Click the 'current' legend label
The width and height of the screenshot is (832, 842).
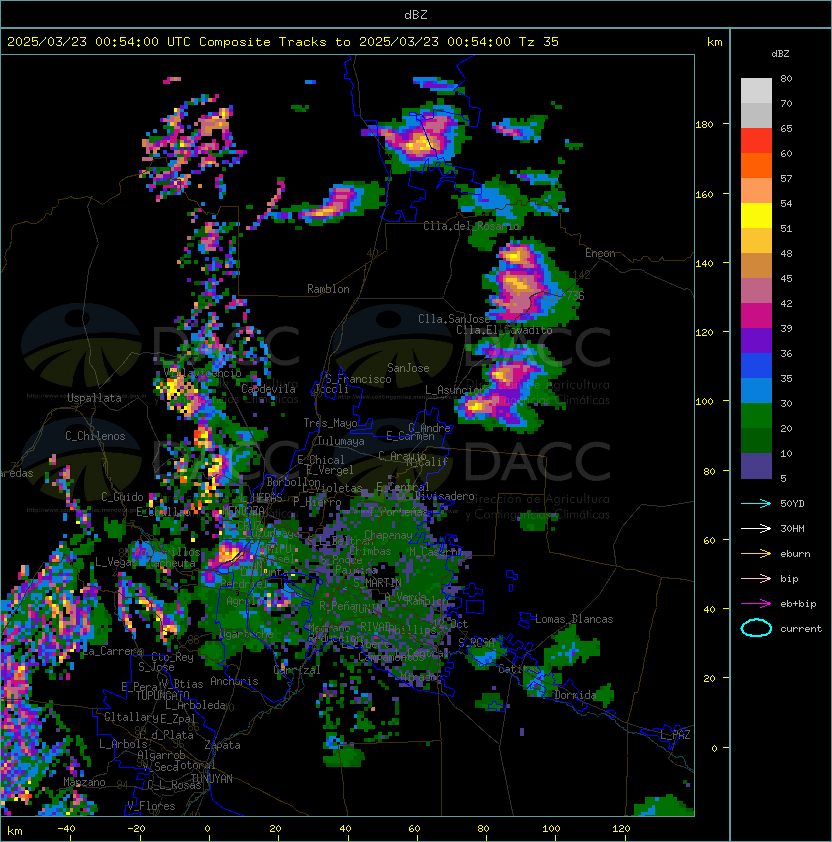[x=801, y=629]
